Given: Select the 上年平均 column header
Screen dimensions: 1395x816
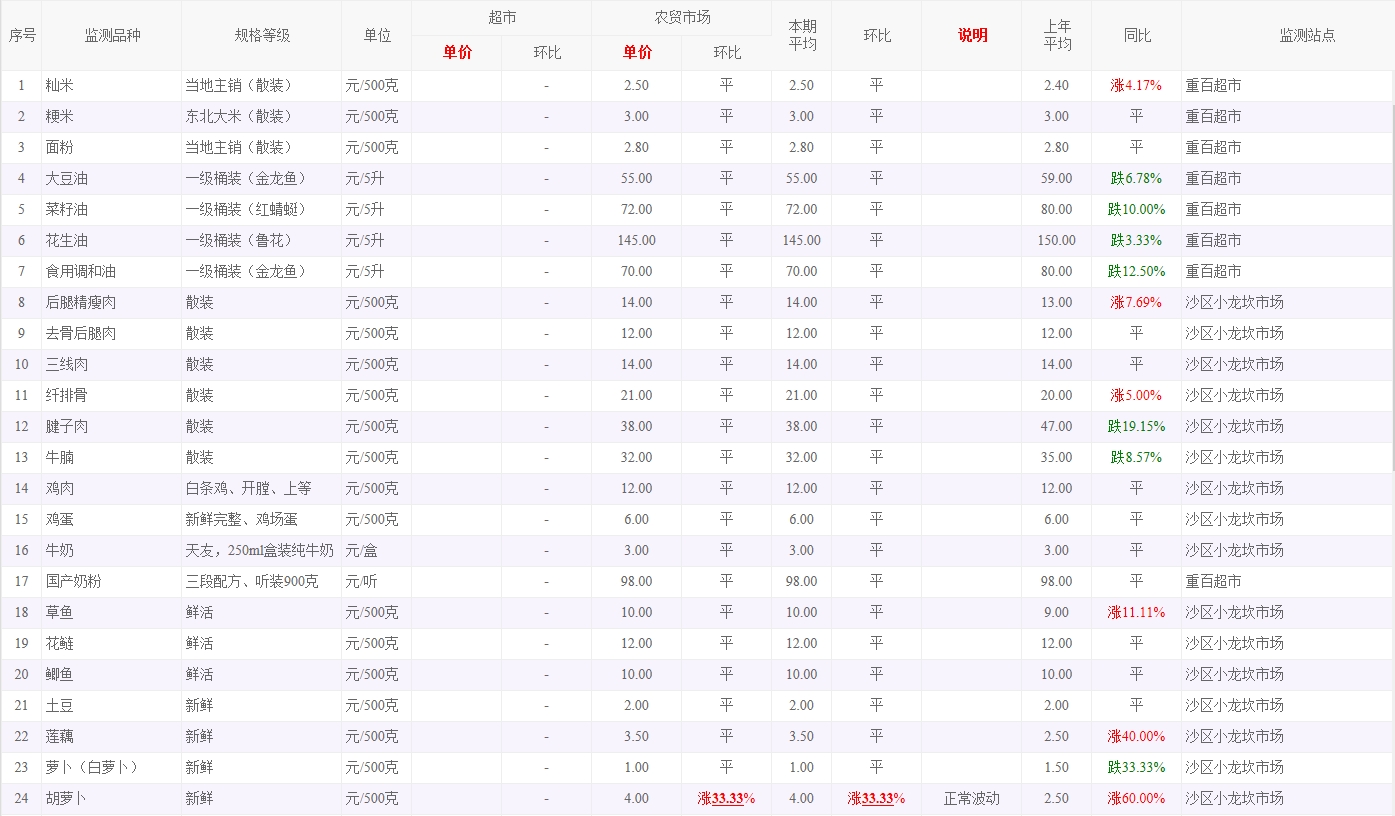Looking at the screenshot, I should (1057, 35).
